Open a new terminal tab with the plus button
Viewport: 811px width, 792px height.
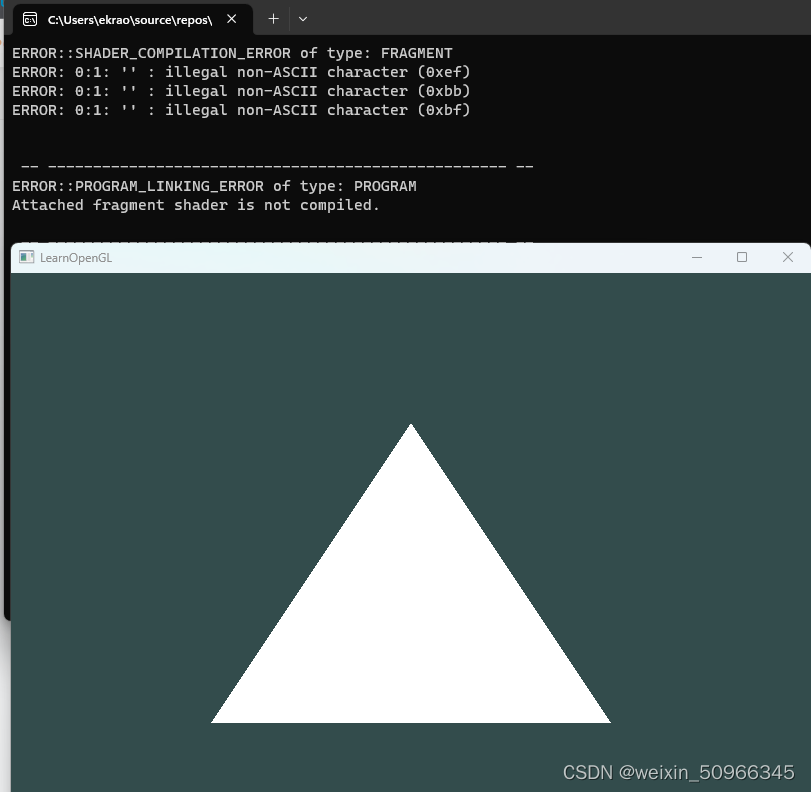(x=271, y=18)
